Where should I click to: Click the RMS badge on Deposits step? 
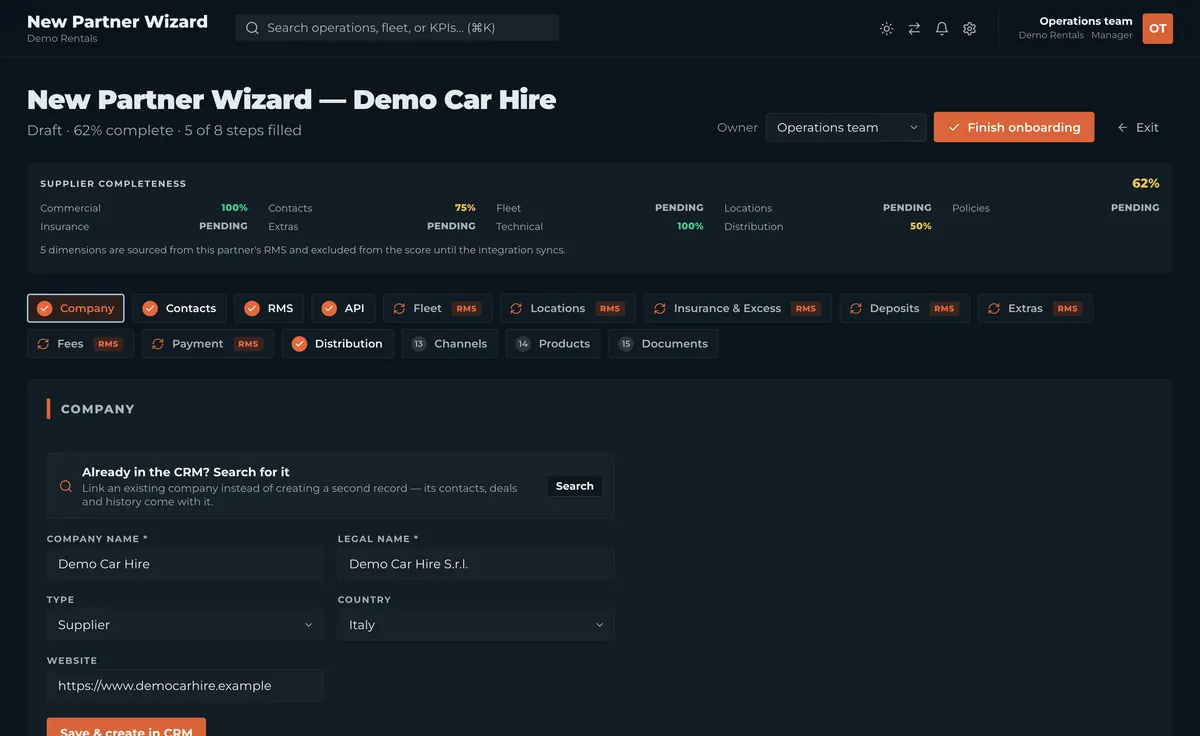tap(944, 308)
